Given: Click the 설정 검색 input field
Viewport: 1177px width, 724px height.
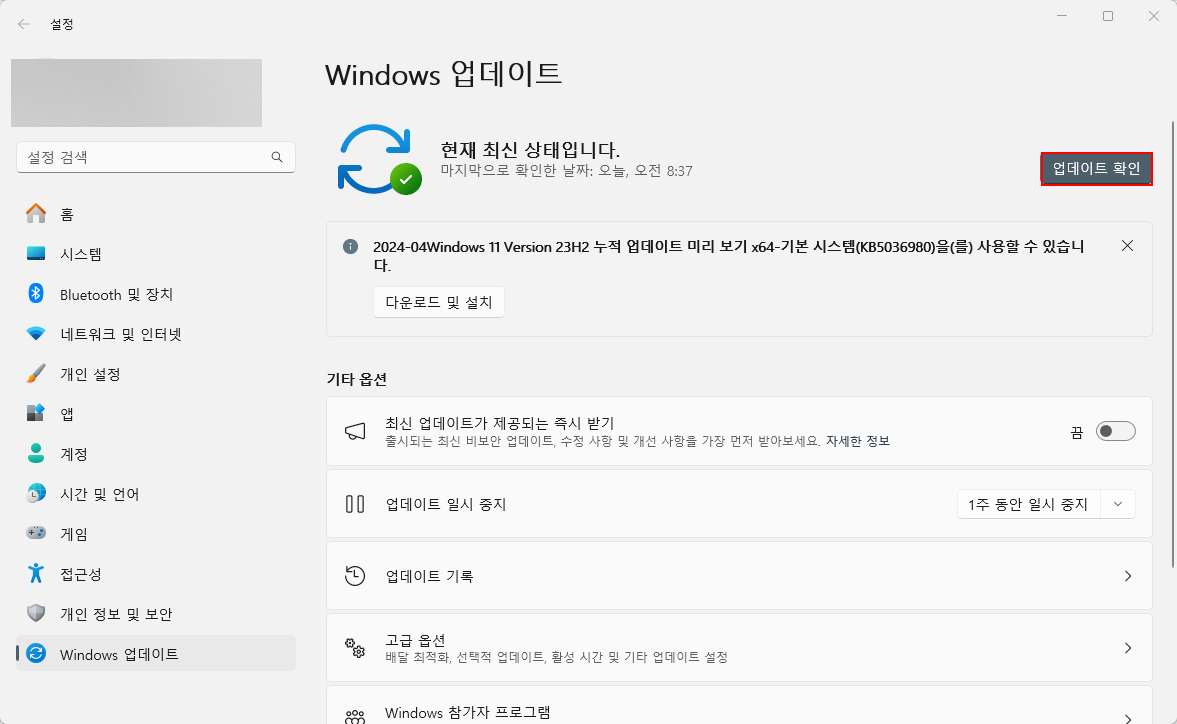Looking at the screenshot, I should pos(155,157).
